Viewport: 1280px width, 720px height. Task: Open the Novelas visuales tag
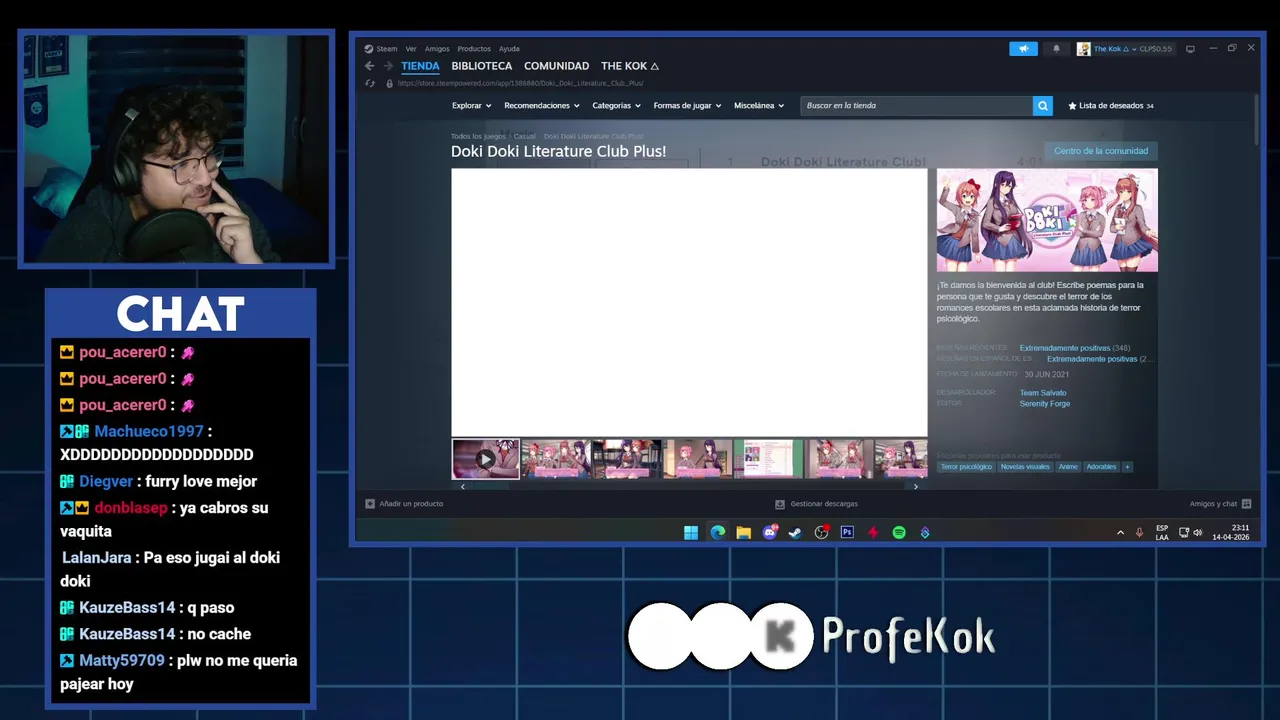[1025, 467]
